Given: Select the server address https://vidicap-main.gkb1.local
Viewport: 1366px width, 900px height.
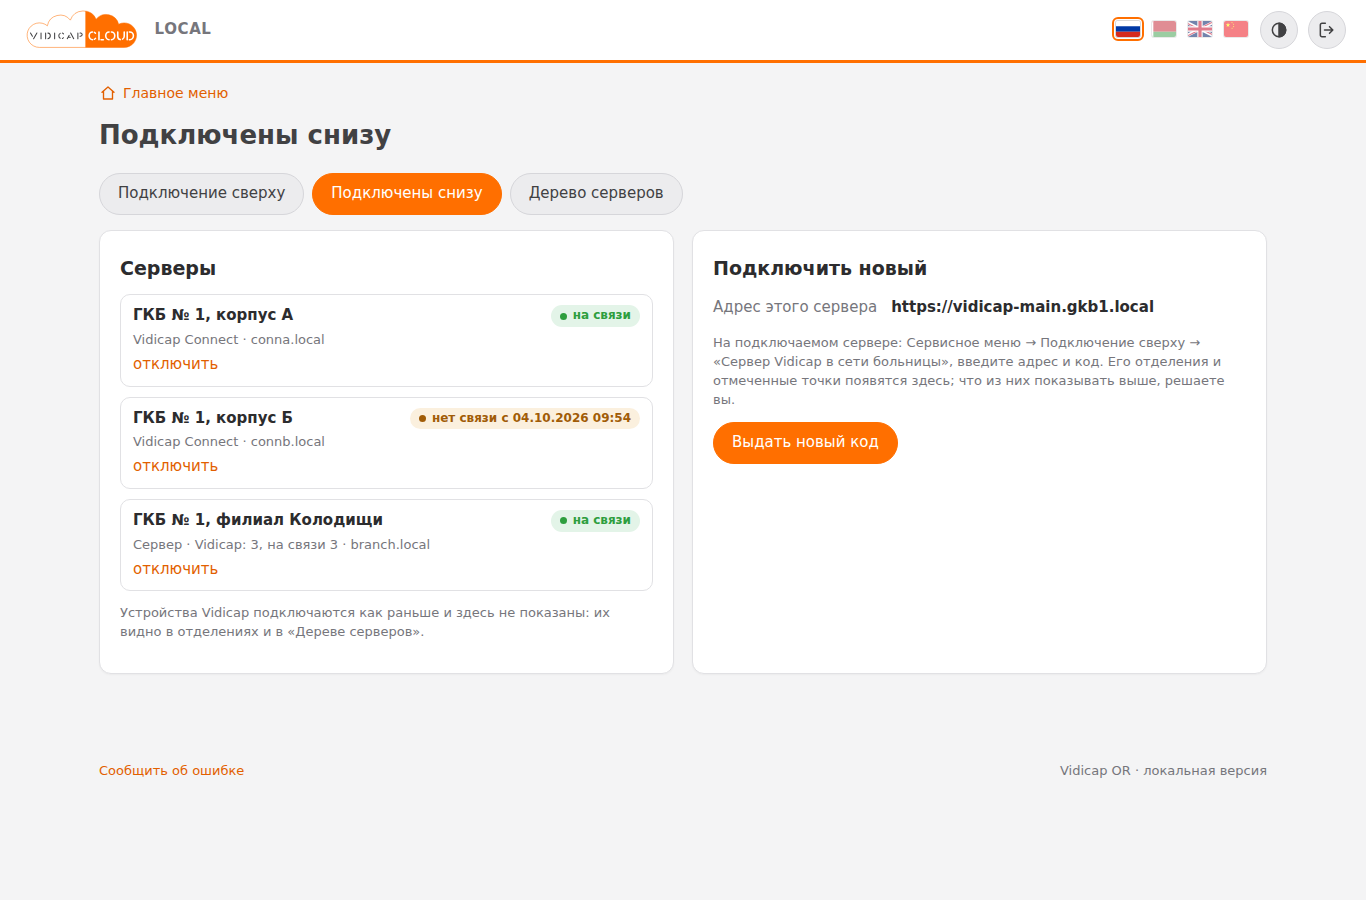Looking at the screenshot, I should click(1022, 307).
